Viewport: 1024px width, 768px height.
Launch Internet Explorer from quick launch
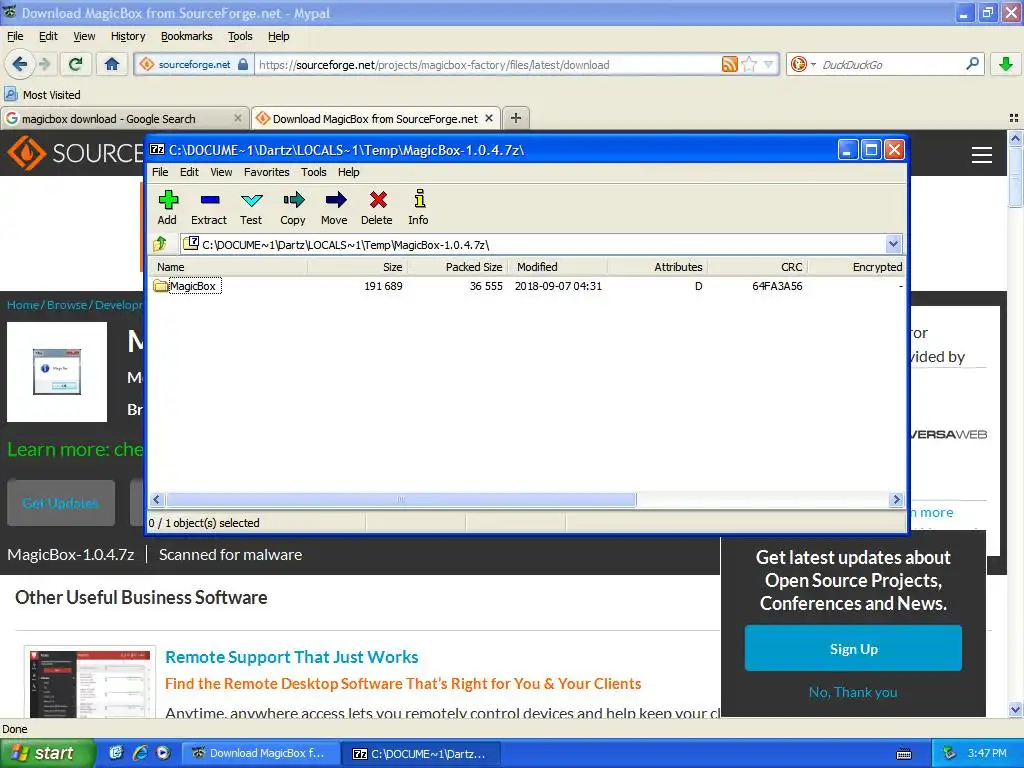click(x=140, y=753)
